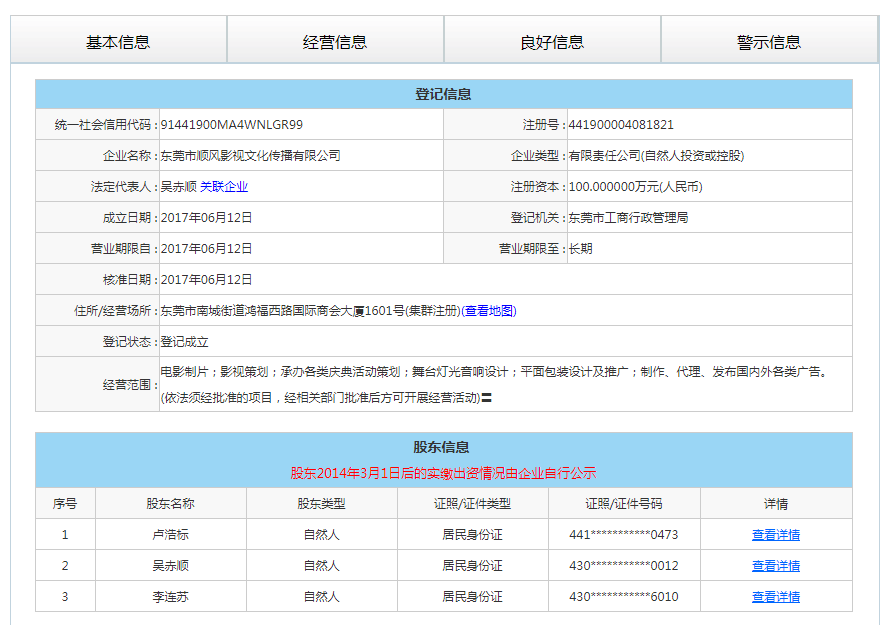Screen dimensions: 885x625
Task: Select the 良好信息 tab
Action: 552,41
